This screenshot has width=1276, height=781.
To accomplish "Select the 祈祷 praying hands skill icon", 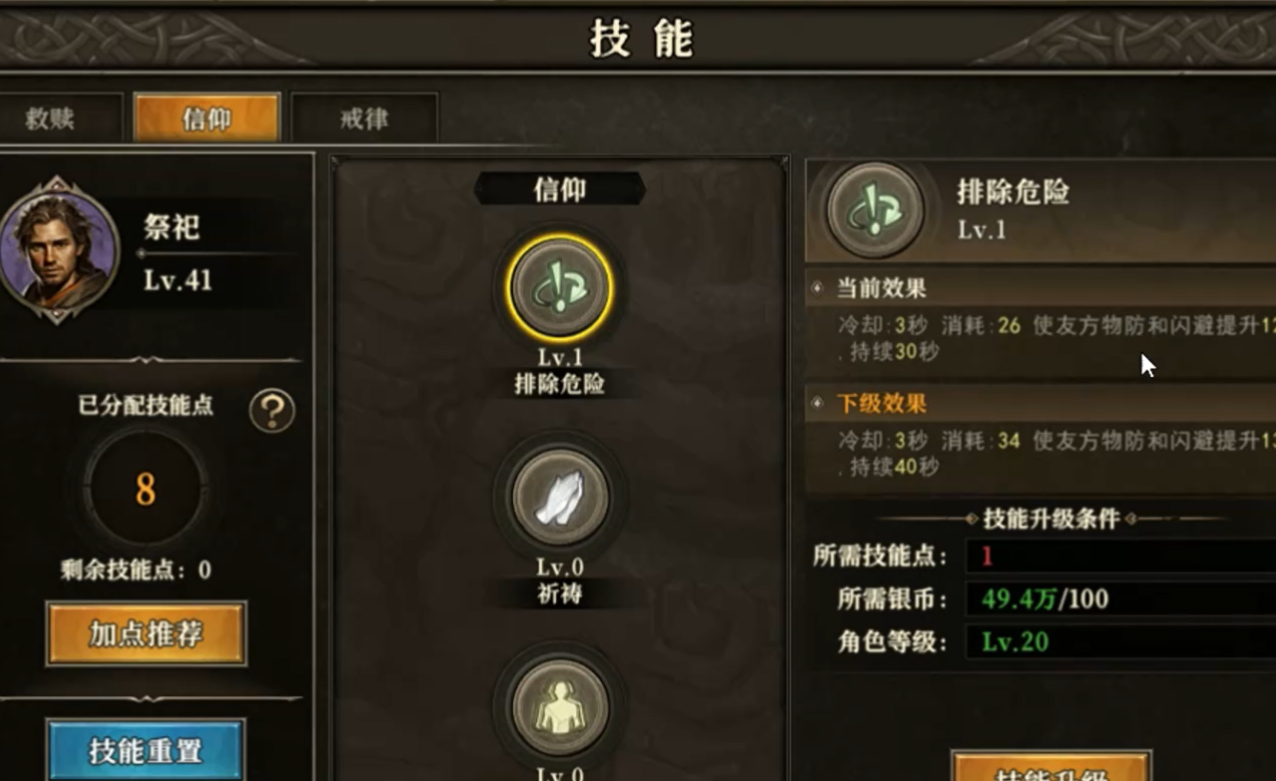I will tap(560, 498).
